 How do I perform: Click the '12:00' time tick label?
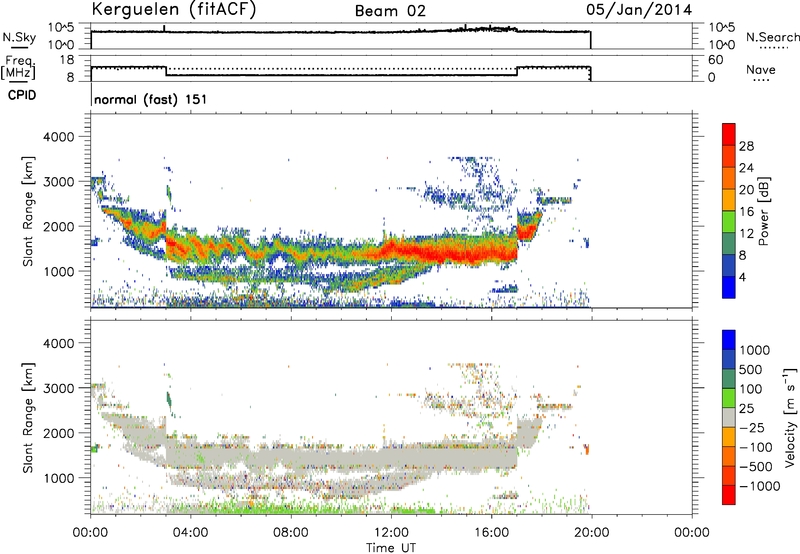[x=391, y=533]
